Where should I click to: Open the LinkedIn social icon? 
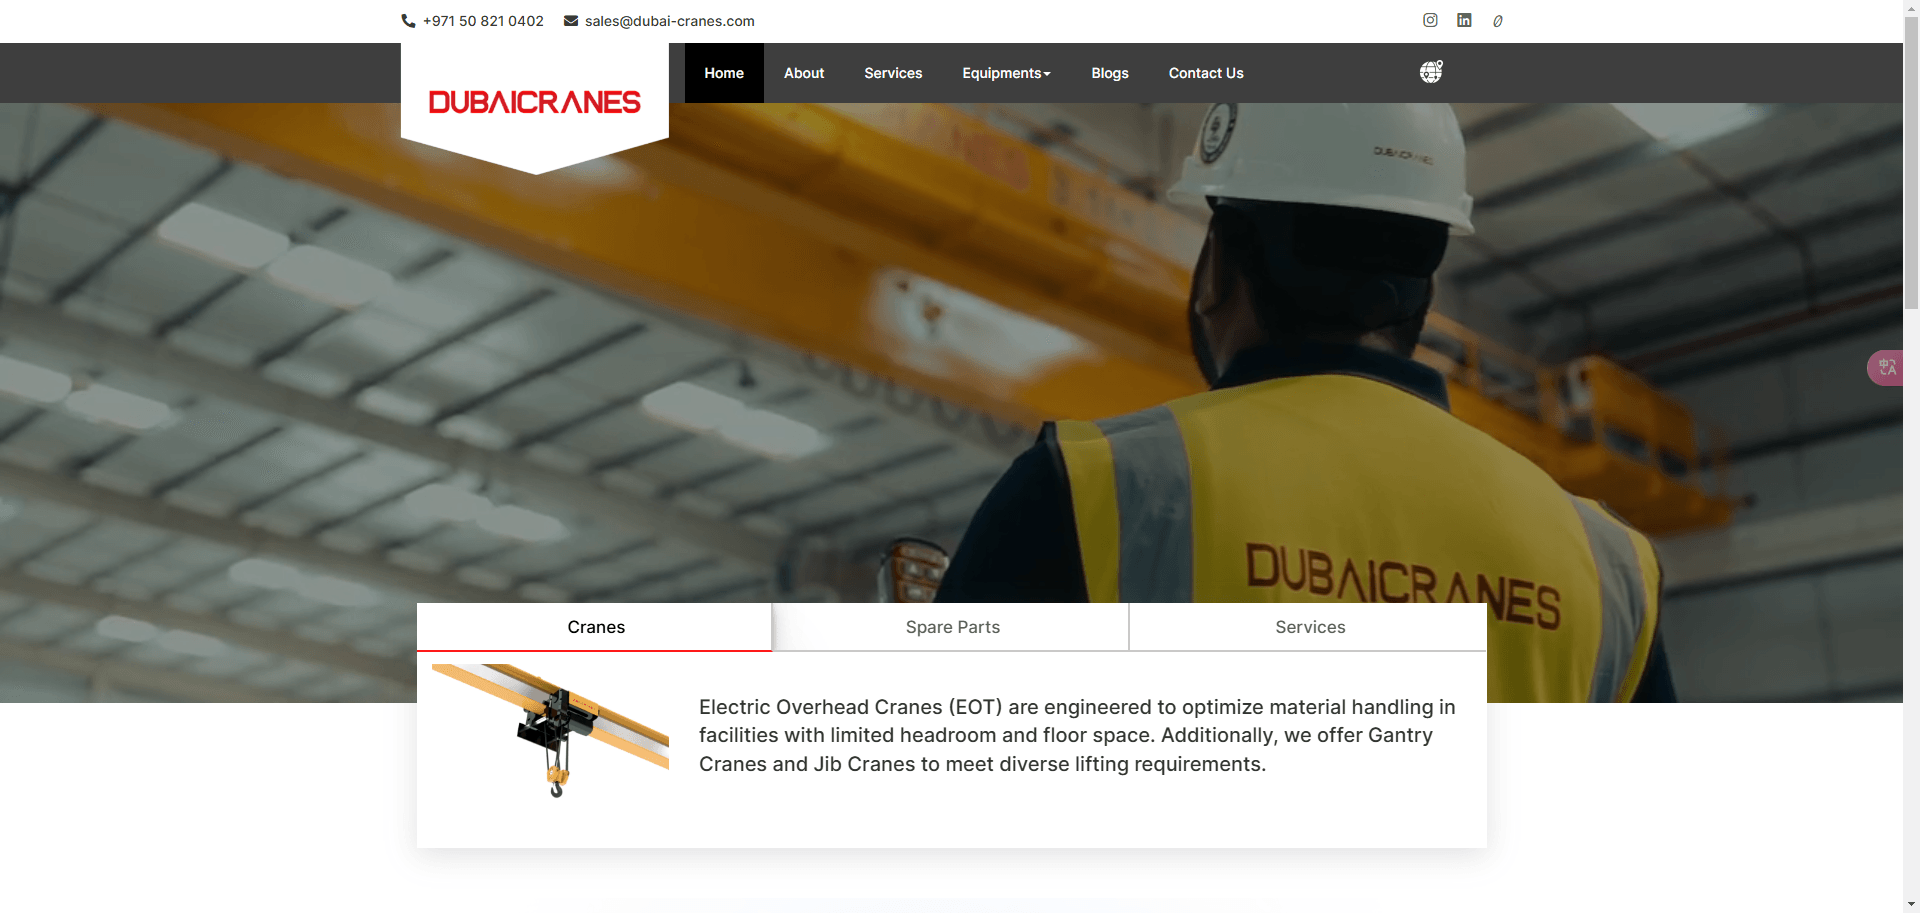click(1464, 20)
